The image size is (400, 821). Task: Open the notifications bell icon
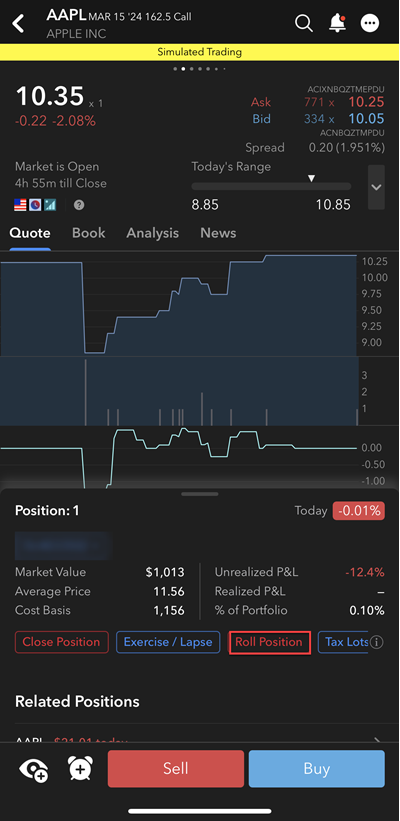click(x=337, y=23)
